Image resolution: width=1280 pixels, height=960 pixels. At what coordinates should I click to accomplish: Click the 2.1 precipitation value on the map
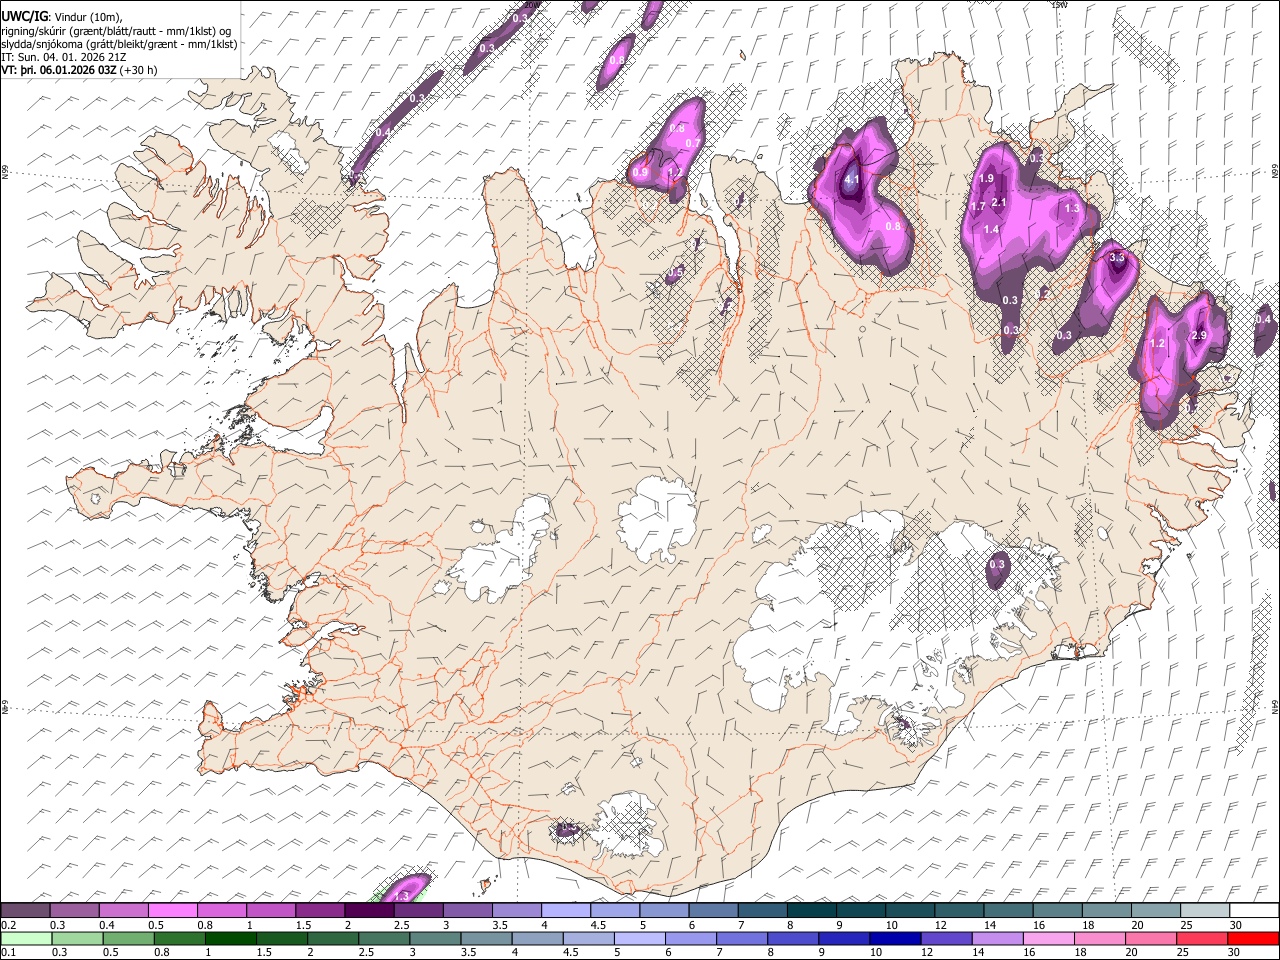pos(998,204)
